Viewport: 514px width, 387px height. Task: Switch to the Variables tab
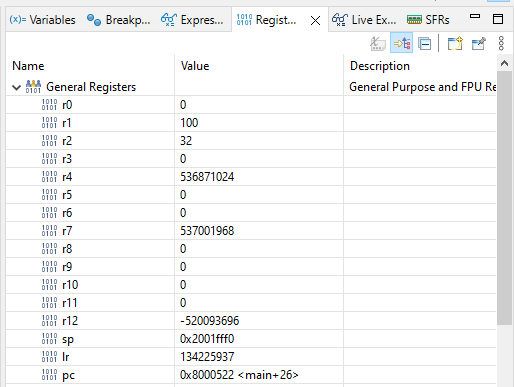point(42,20)
